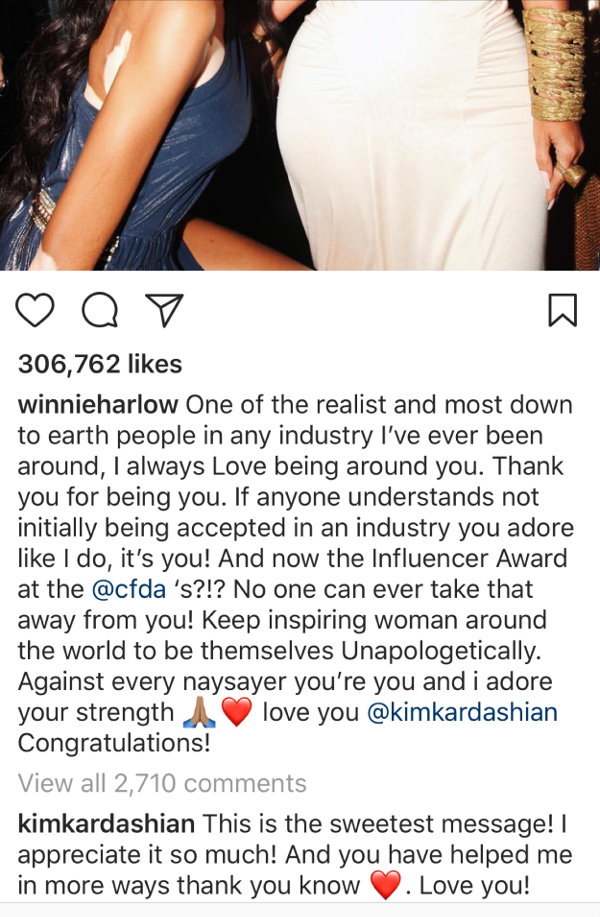The image size is (600, 917).
Task: Open the @kimkardashian mention in the caption
Action: [x=462, y=712]
